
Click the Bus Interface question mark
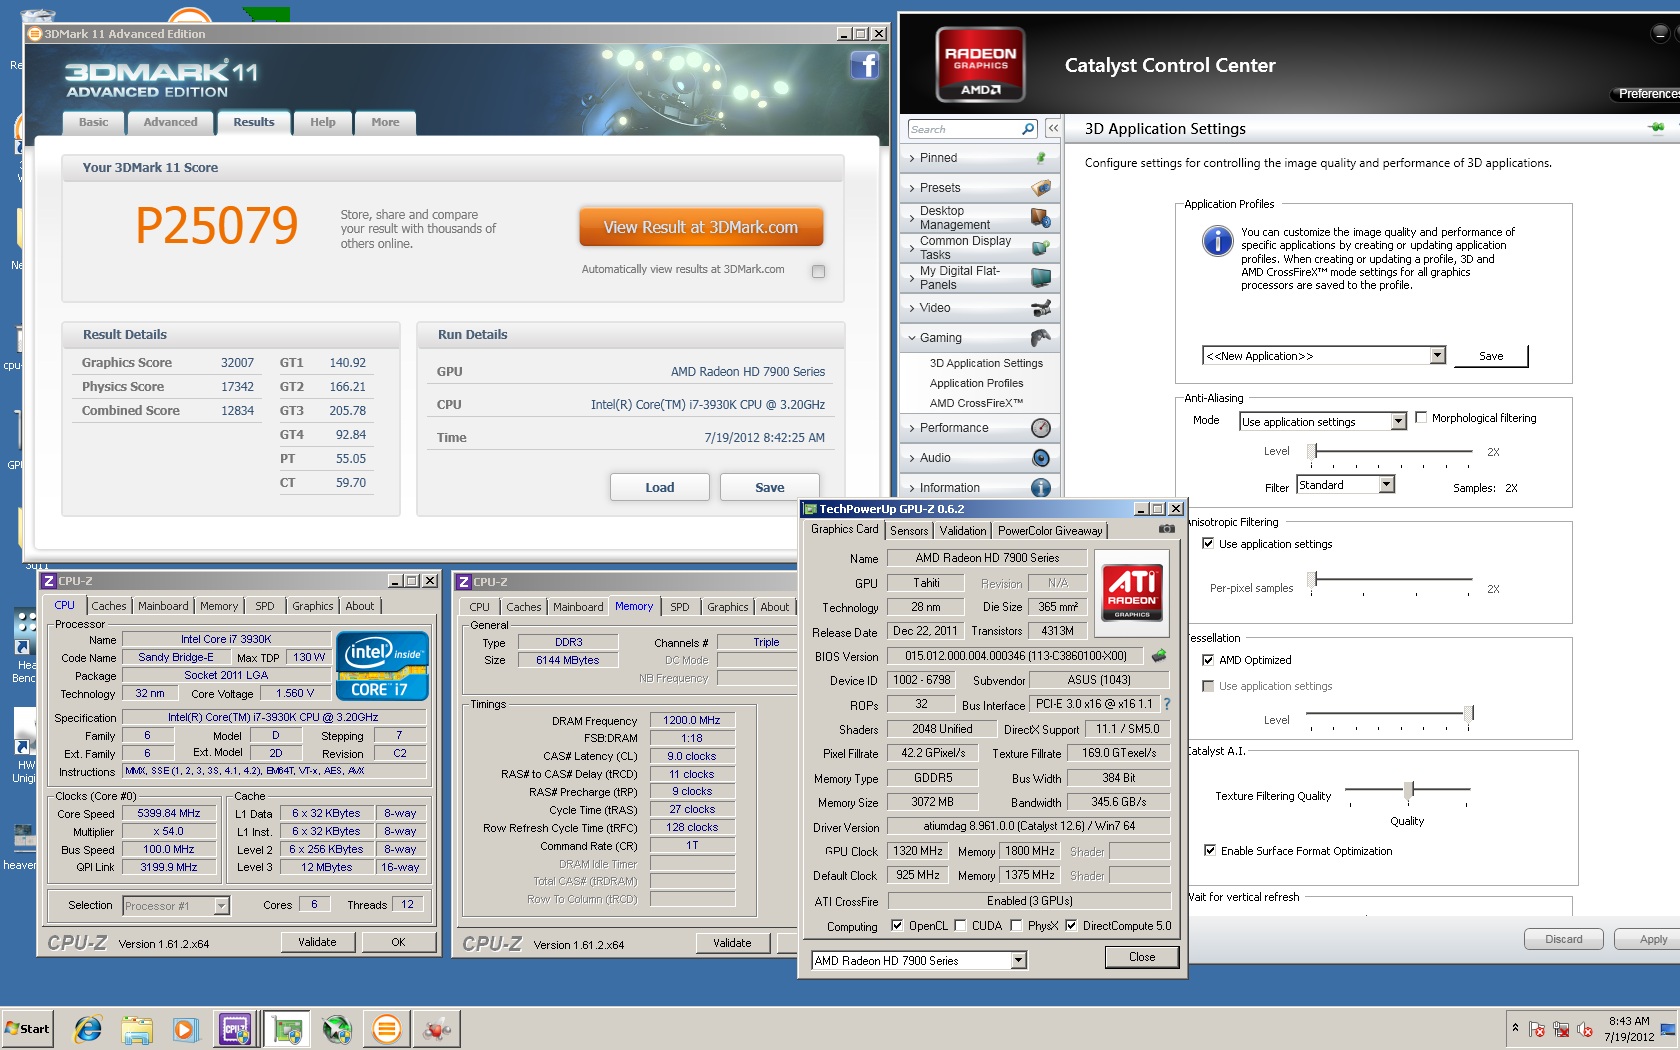pos(1166,704)
